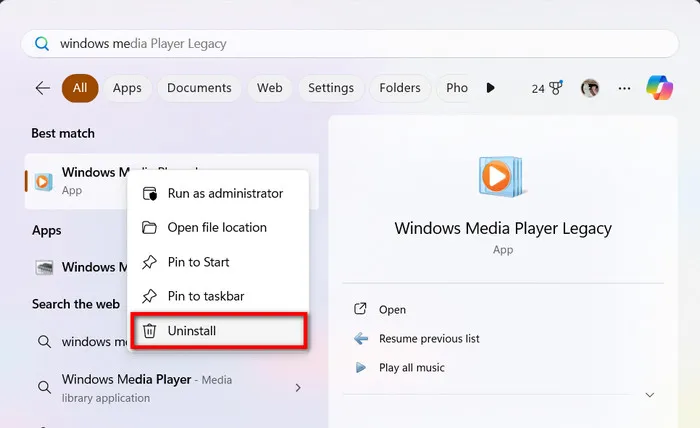Viewport: 700px width, 428px height.
Task: Open the Windows M… result under Apps
Action: [81, 267]
